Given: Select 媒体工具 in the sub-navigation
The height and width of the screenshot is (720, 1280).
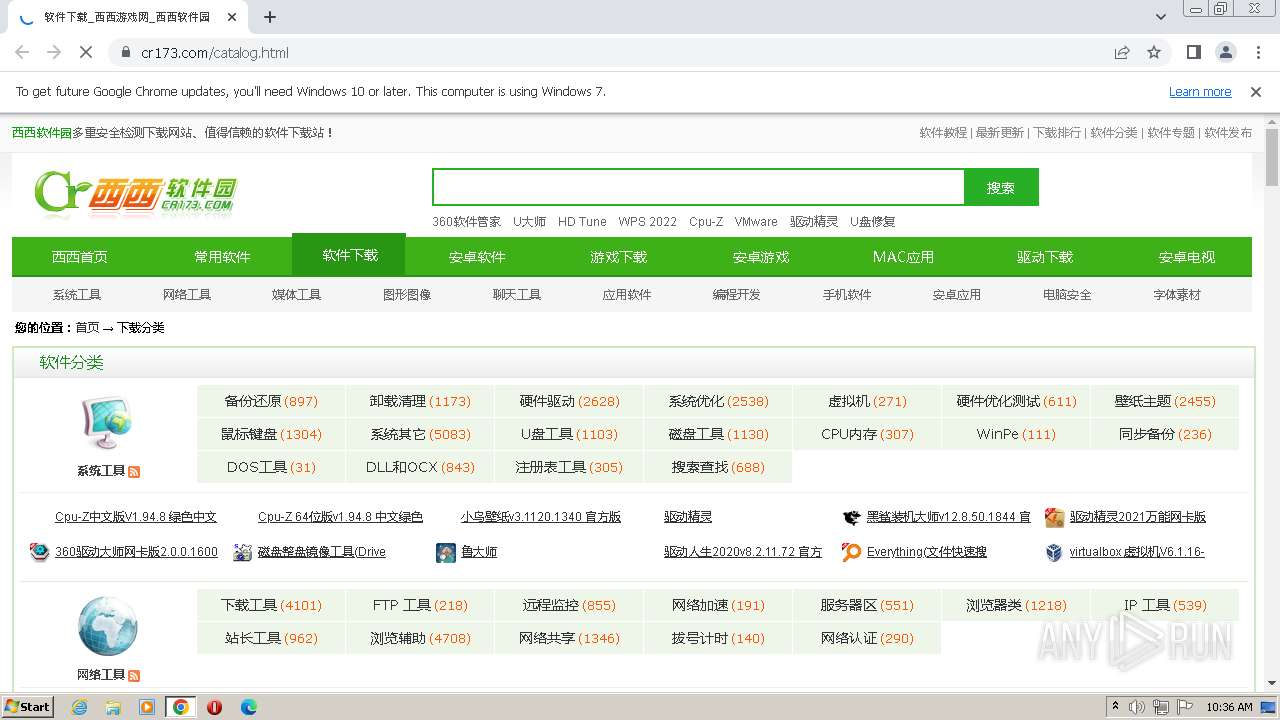Looking at the screenshot, I should coord(297,295).
